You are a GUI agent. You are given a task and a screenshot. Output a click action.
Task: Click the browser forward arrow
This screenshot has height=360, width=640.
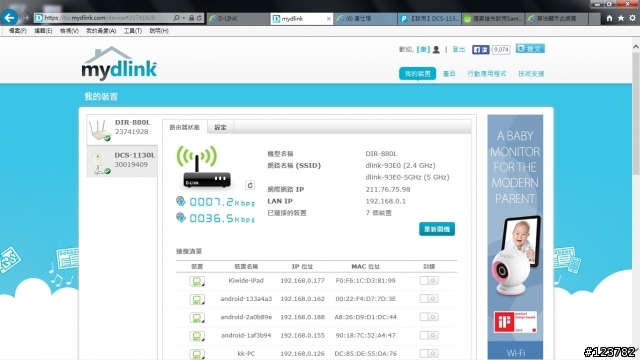[x=25, y=18]
